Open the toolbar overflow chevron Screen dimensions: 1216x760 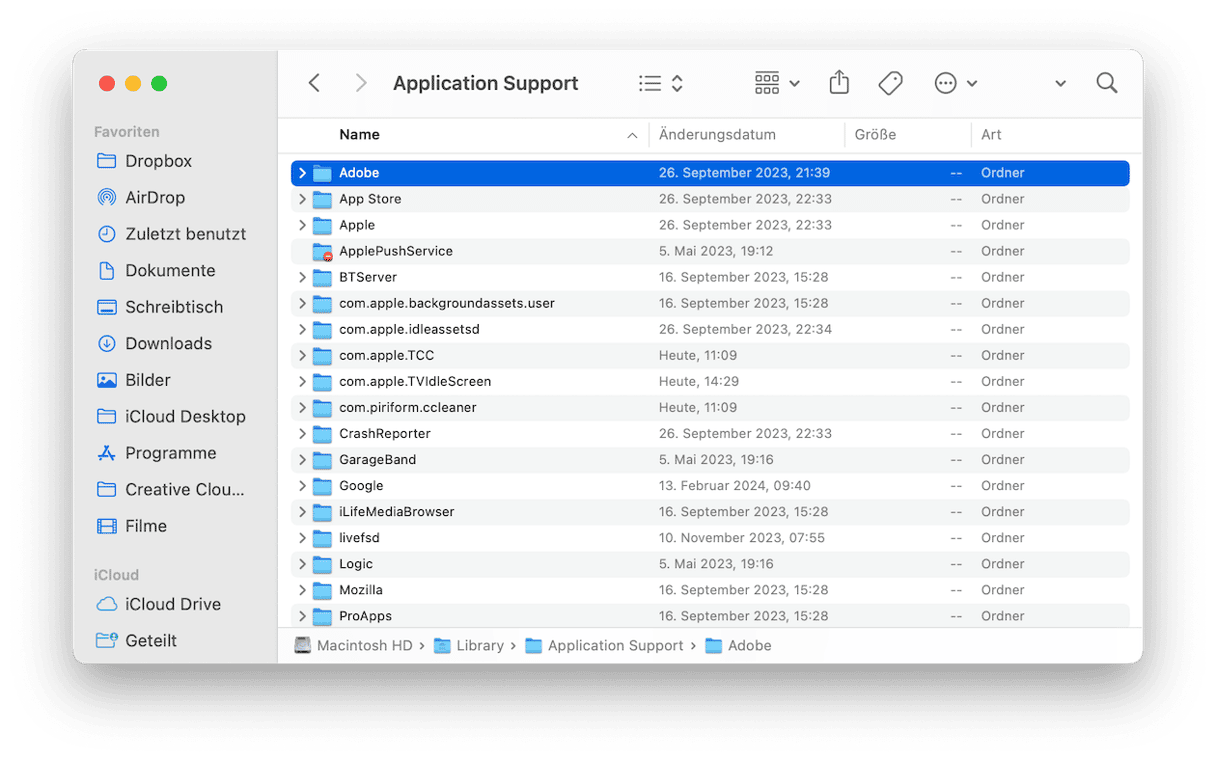(1060, 84)
